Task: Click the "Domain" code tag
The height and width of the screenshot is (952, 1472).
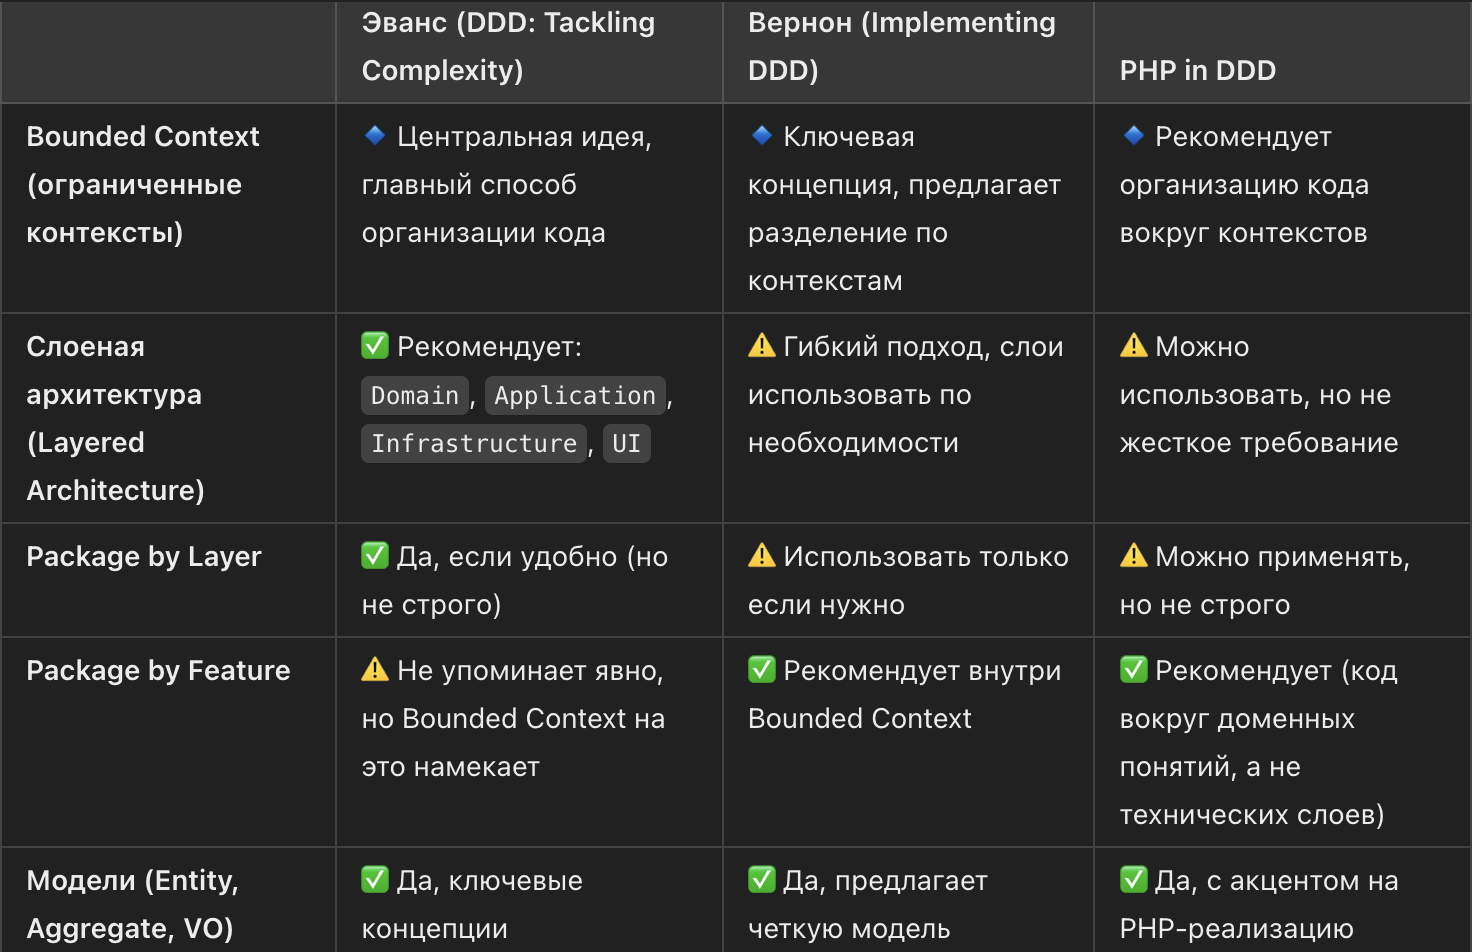Action: [x=415, y=396]
